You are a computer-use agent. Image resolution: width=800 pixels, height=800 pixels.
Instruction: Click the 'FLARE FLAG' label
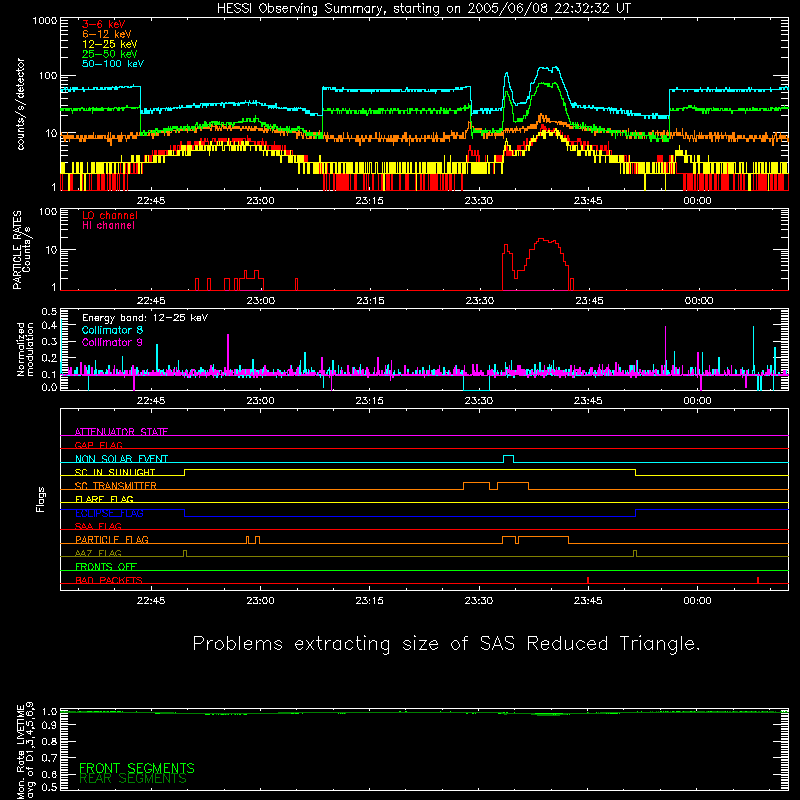[104, 499]
